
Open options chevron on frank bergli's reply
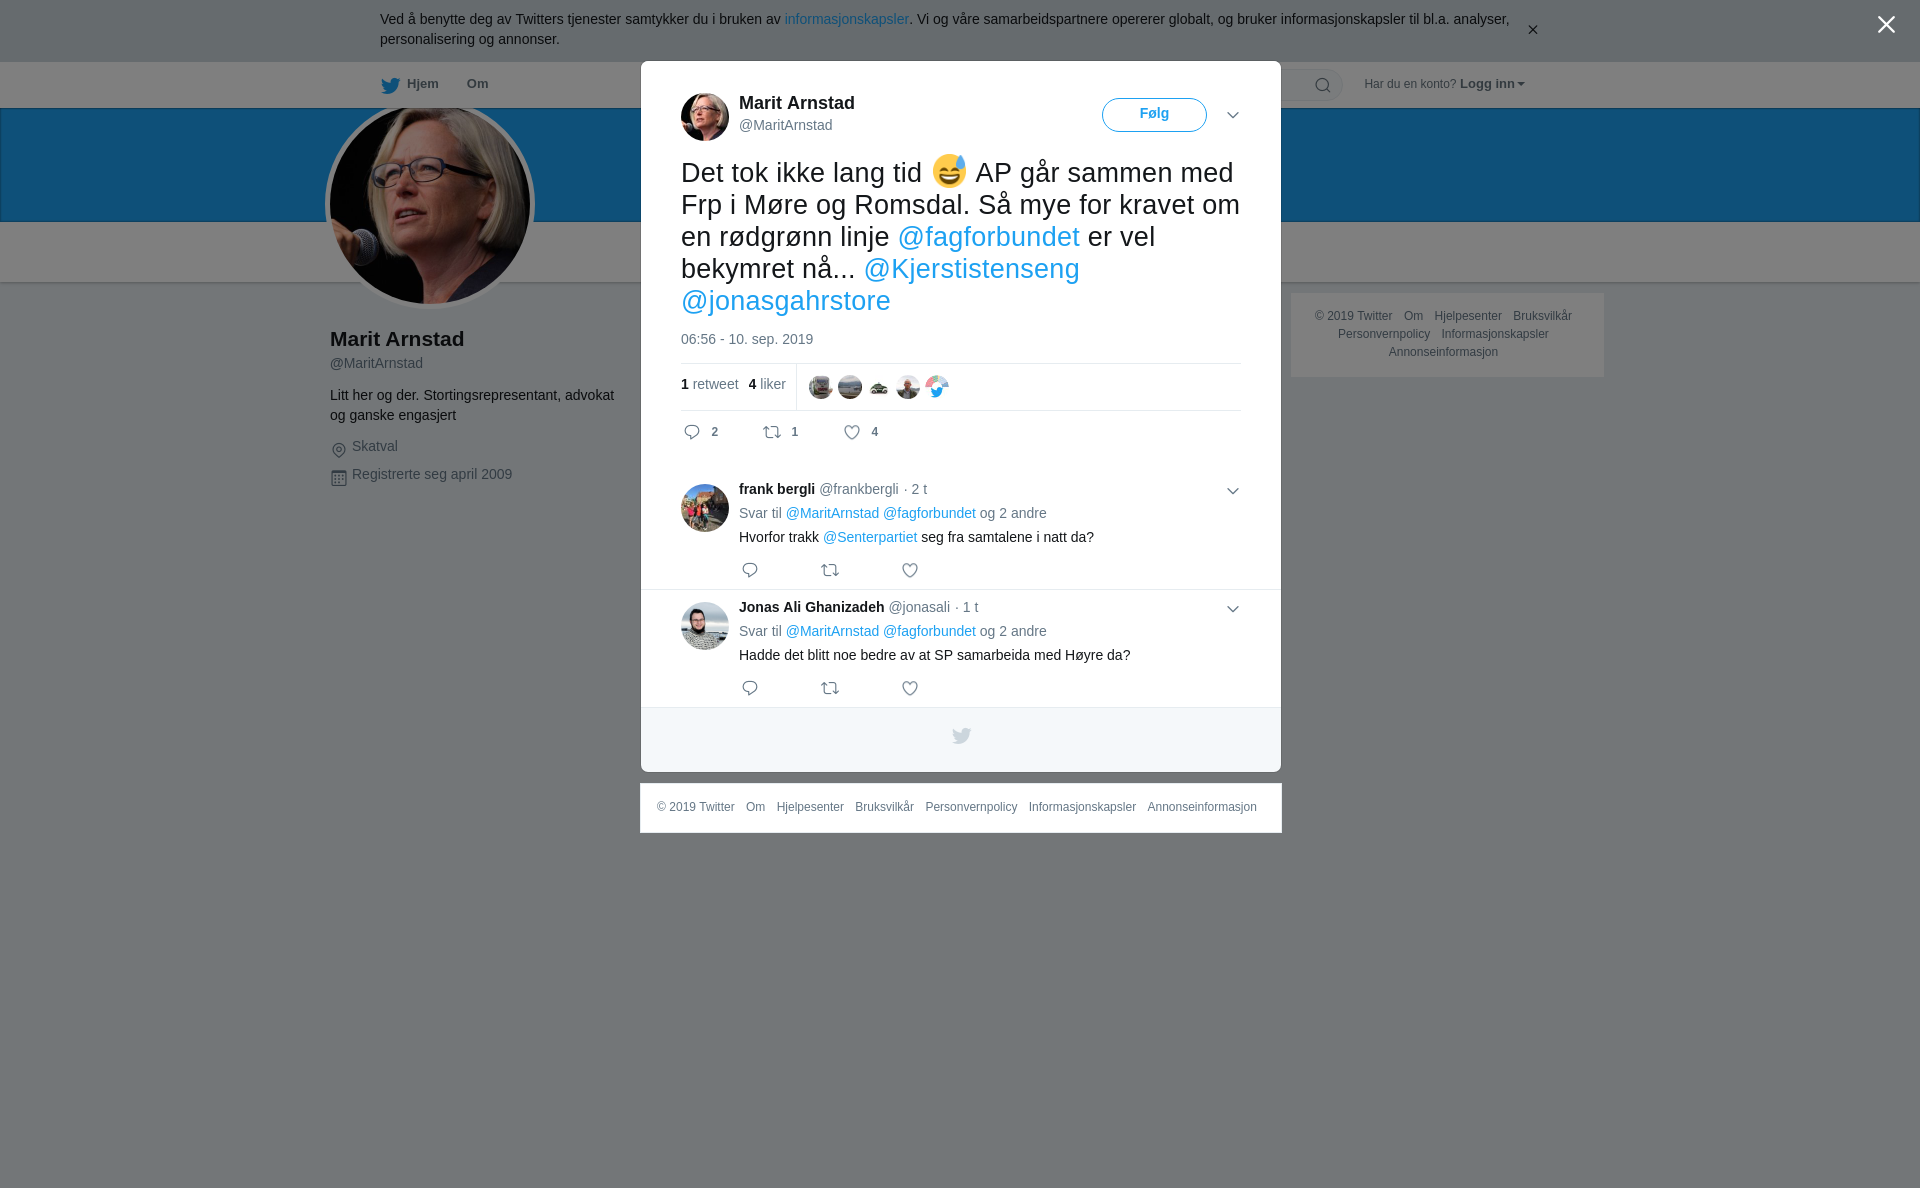(1233, 491)
